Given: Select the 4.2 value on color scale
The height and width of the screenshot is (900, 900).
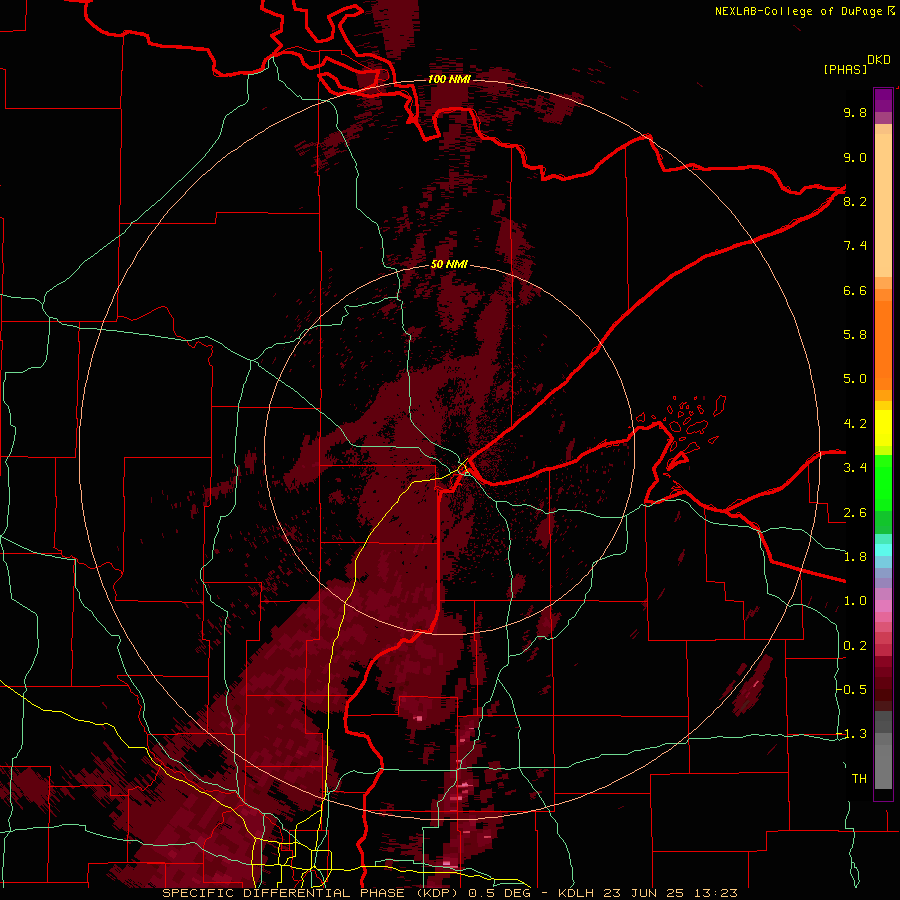Looking at the screenshot, I should pyautogui.click(x=855, y=424).
